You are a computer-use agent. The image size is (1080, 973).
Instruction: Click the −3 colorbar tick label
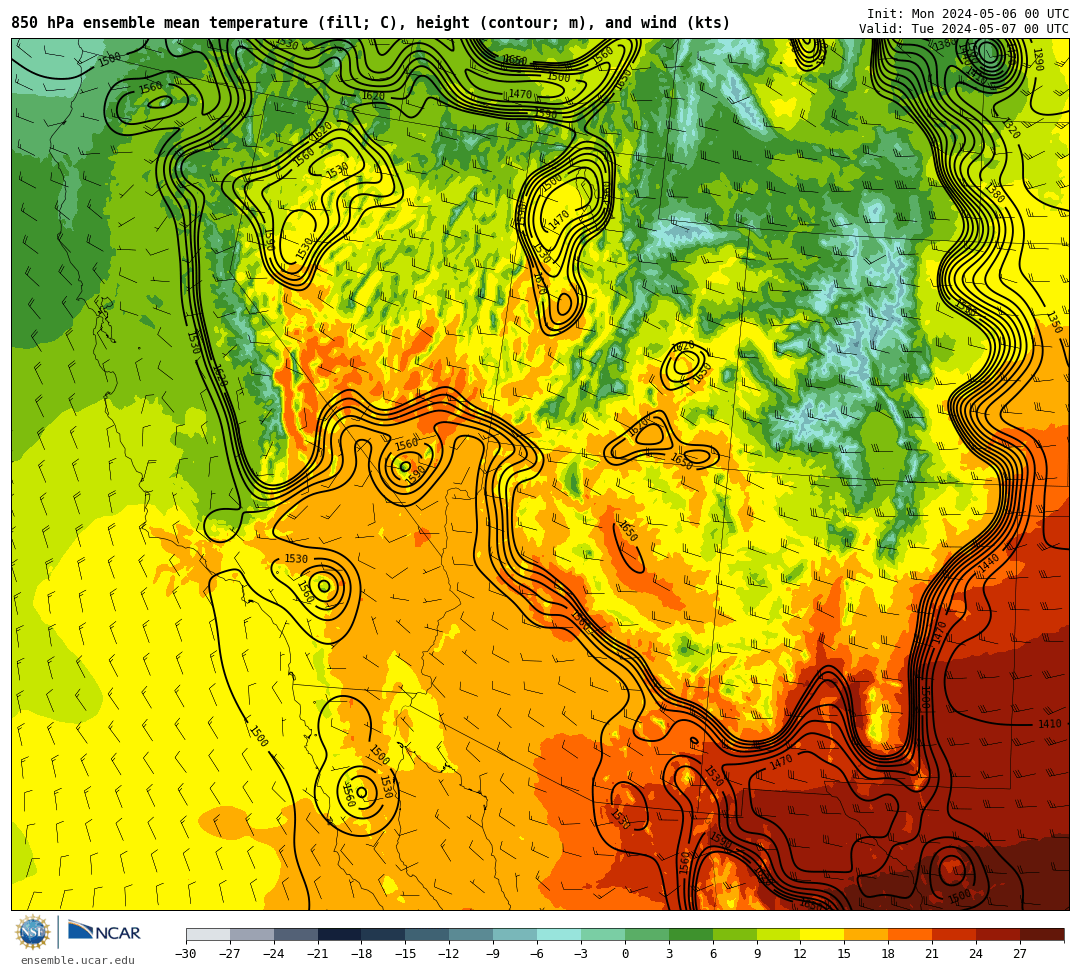click(x=581, y=954)
